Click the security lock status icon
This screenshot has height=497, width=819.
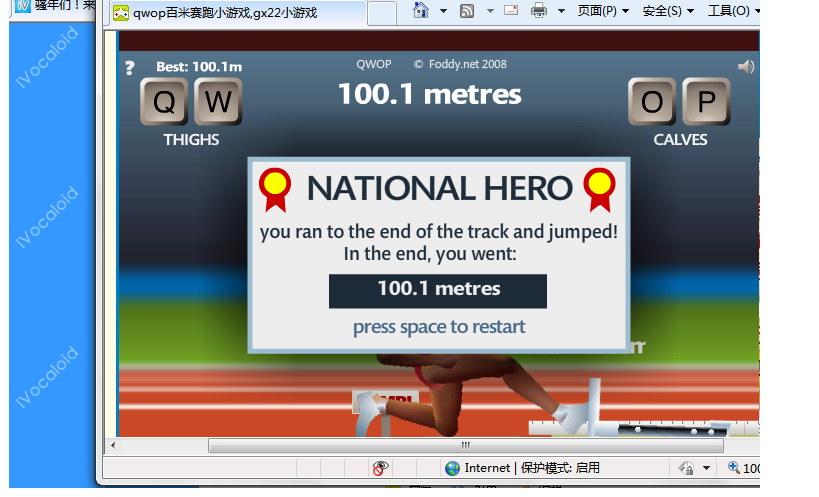(686, 468)
